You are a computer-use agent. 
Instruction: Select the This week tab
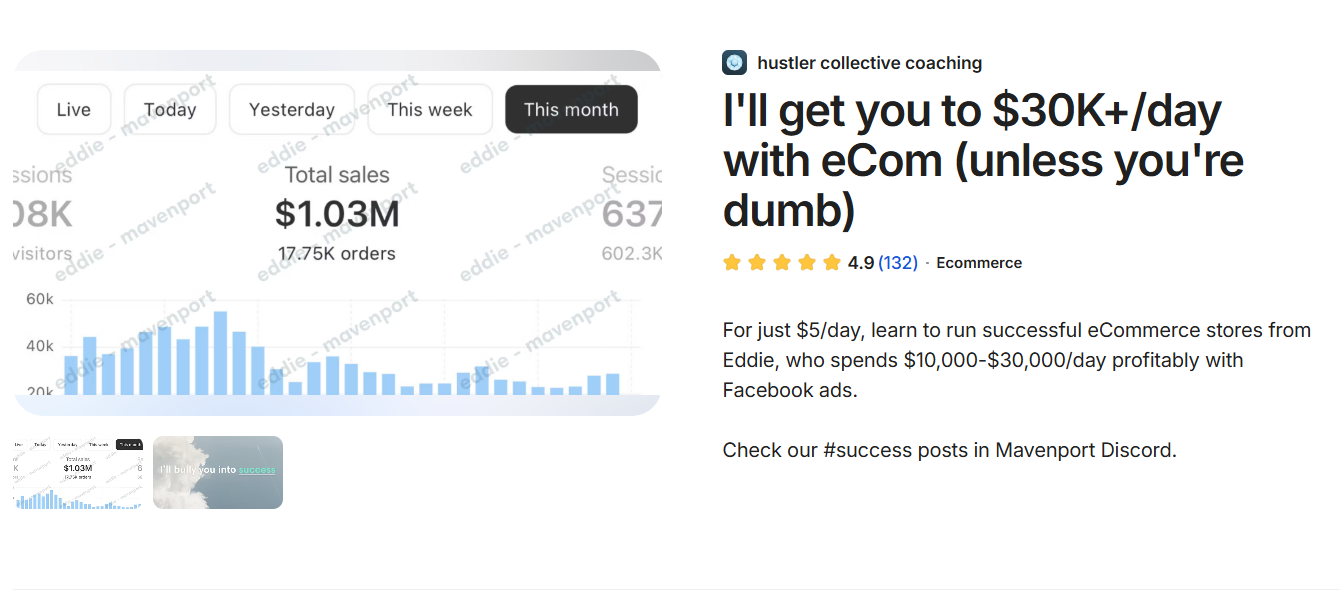[x=430, y=110]
